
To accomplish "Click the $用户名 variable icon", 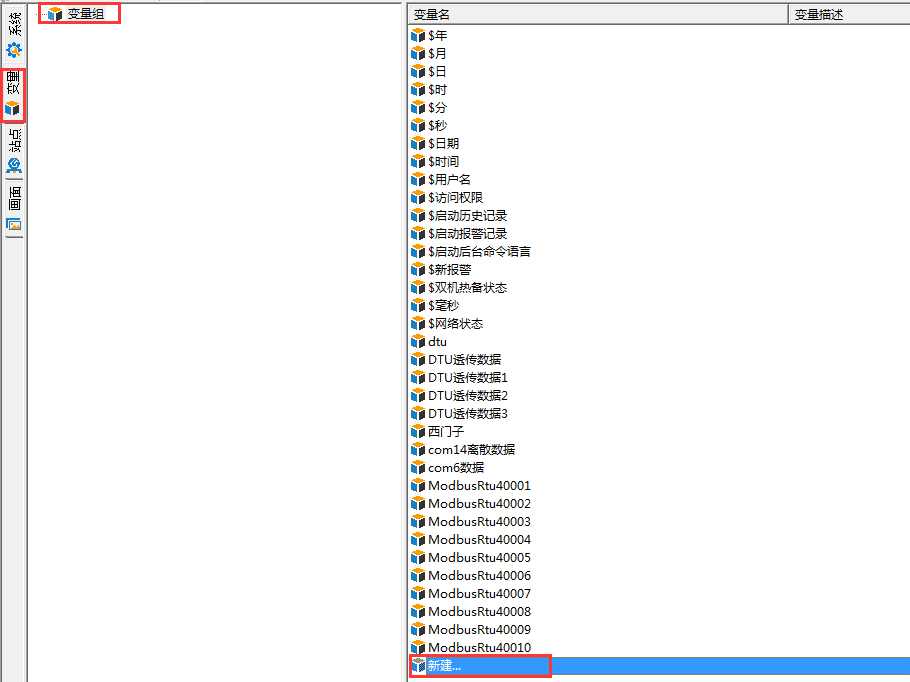I will [418, 180].
